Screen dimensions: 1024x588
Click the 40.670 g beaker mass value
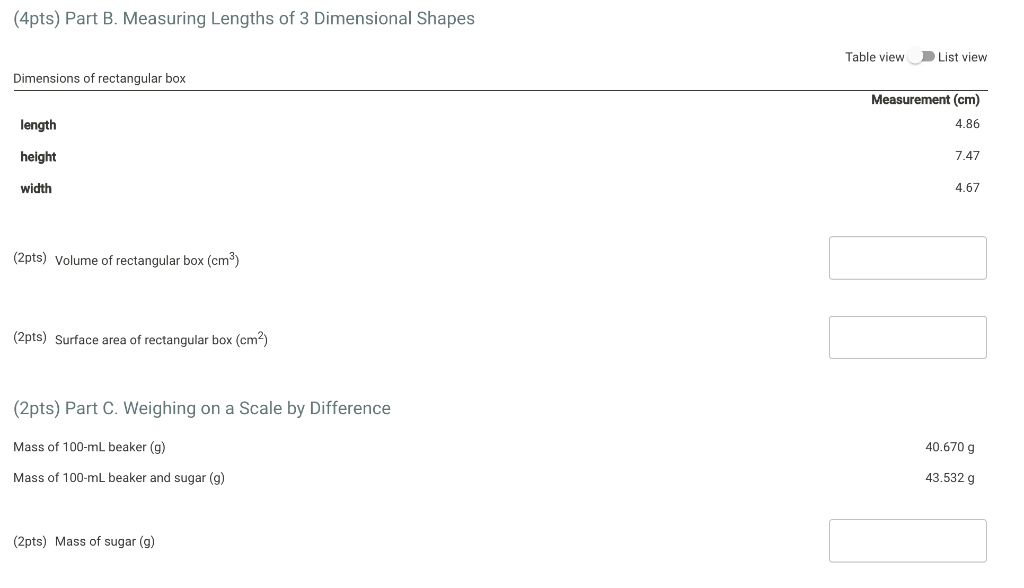[x=950, y=446]
